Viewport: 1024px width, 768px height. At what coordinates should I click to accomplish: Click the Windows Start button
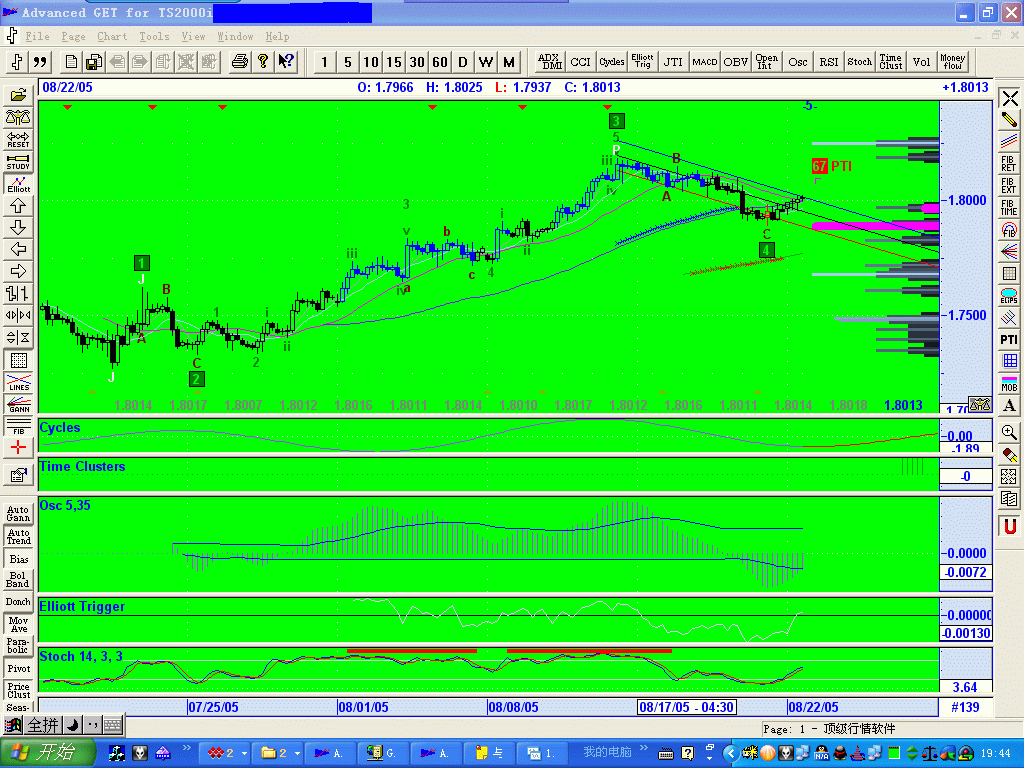tap(48, 753)
